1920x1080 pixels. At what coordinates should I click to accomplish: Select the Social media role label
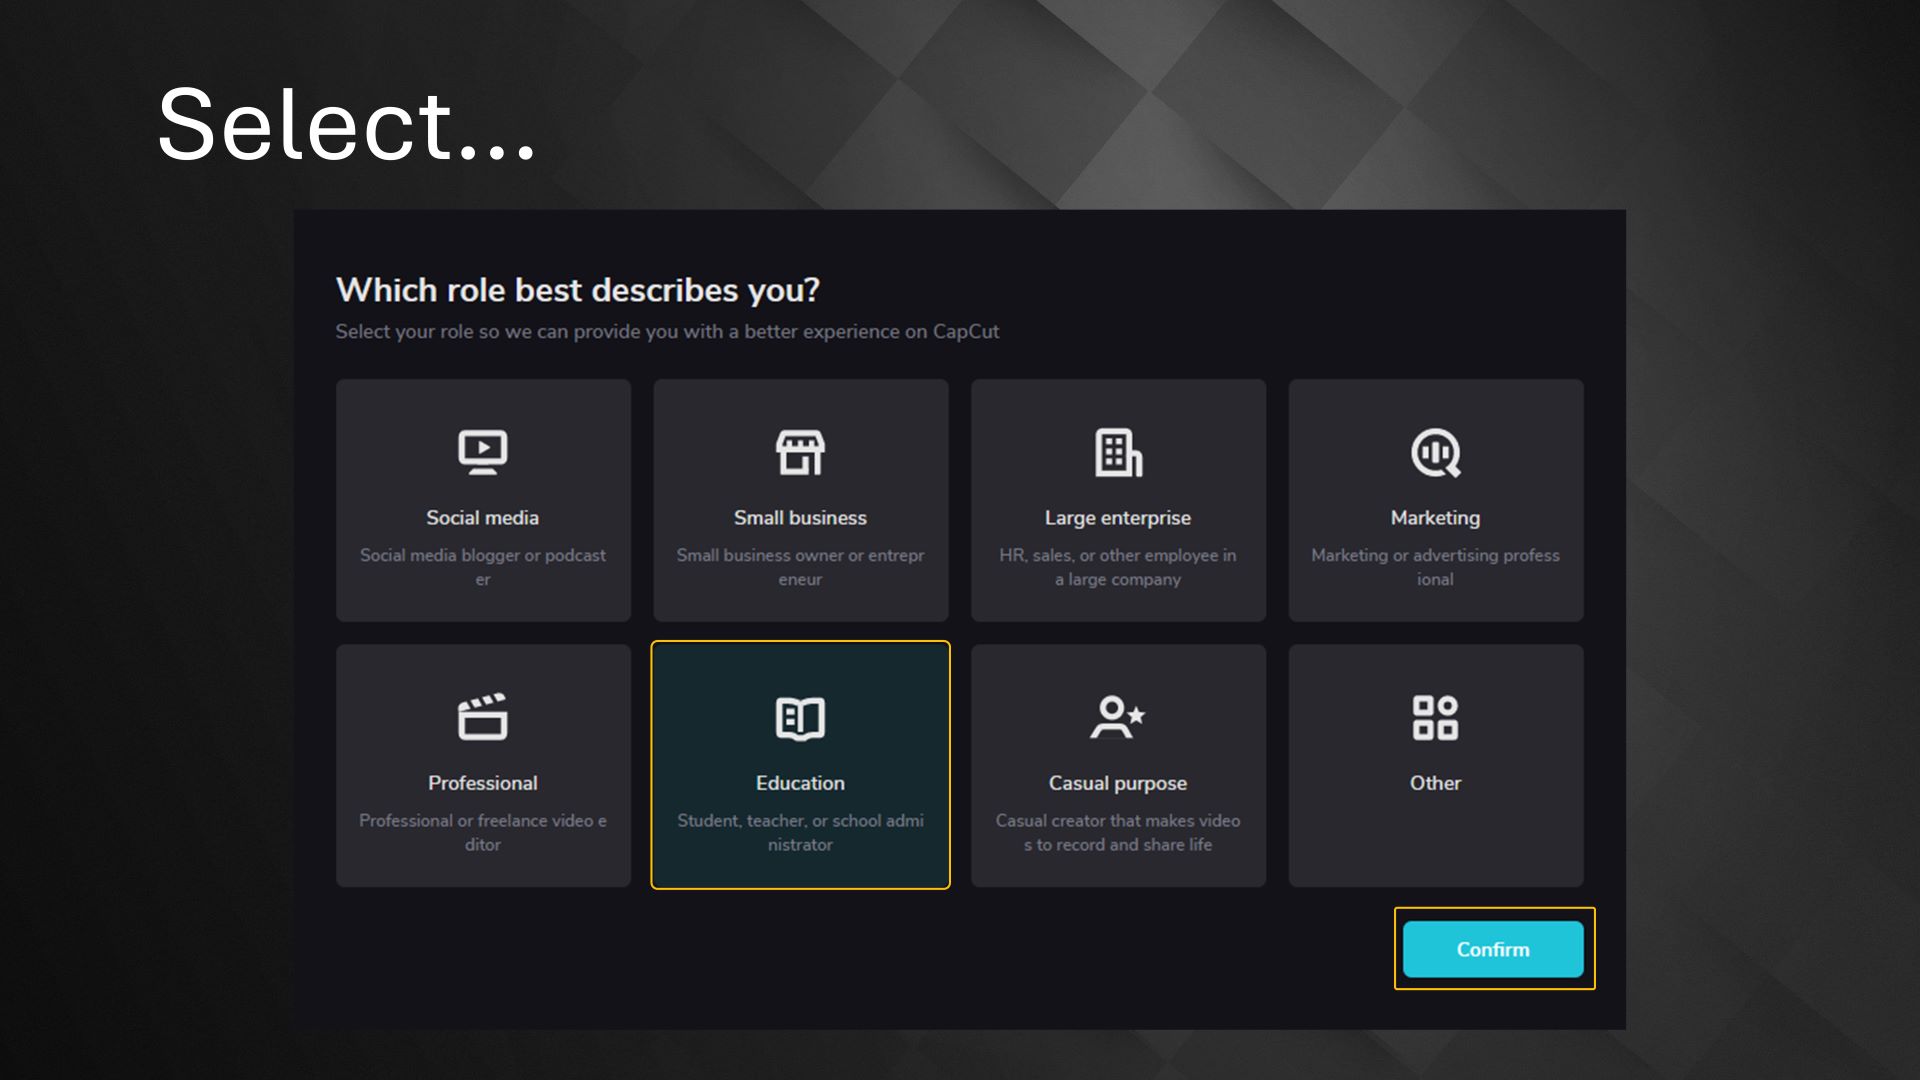click(x=482, y=518)
